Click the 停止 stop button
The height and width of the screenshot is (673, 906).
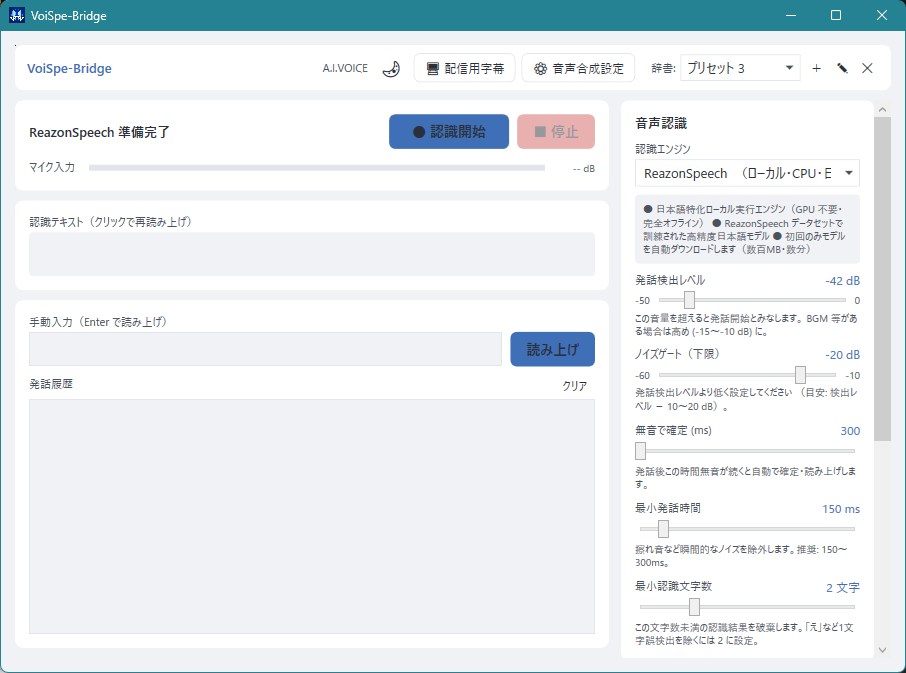pyautogui.click(x=556, y=132)
